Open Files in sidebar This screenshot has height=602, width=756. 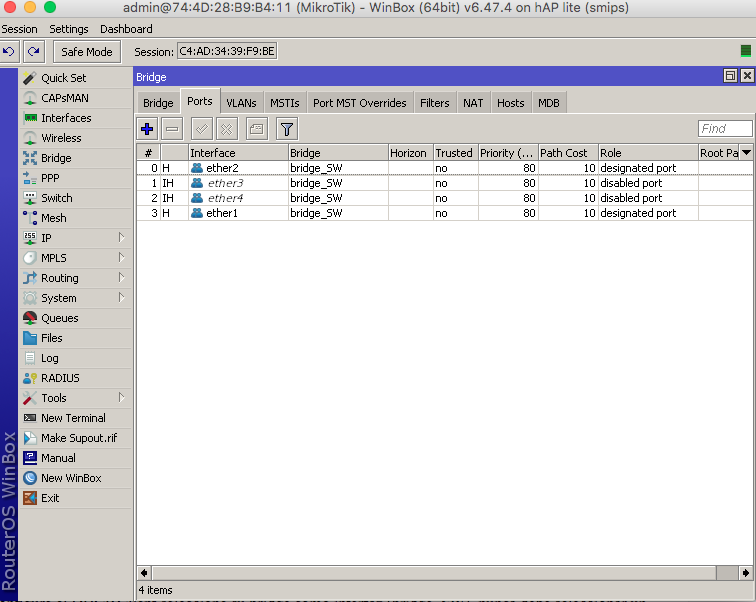click(x=75, y=338)
